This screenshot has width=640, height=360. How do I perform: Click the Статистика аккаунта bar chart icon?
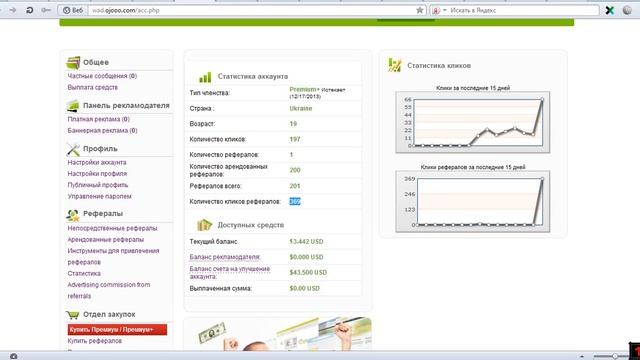[205, 77]
